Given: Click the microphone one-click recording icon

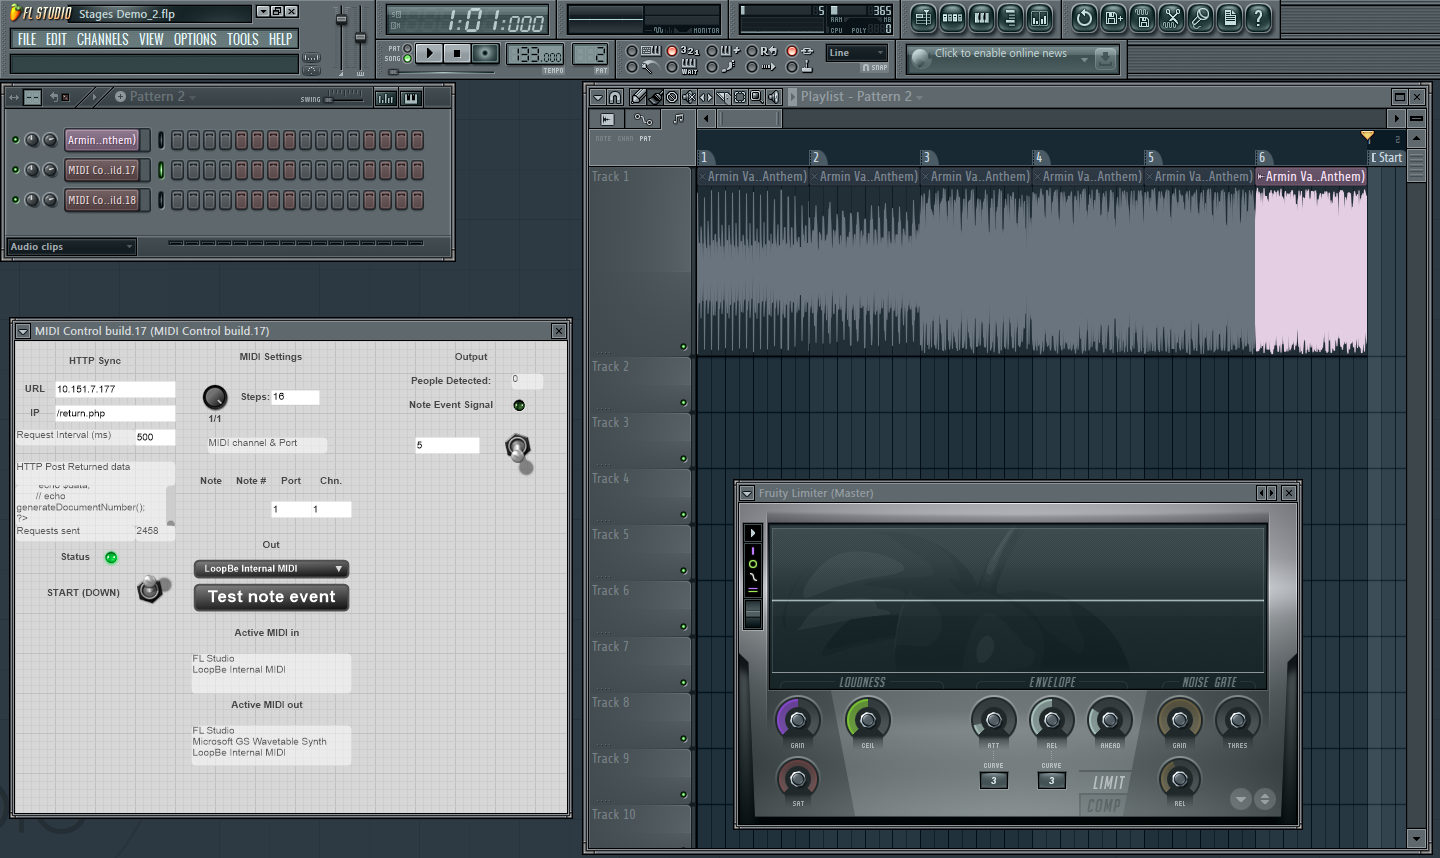Looking at the screenshot, I should [x=1200, y=17].
